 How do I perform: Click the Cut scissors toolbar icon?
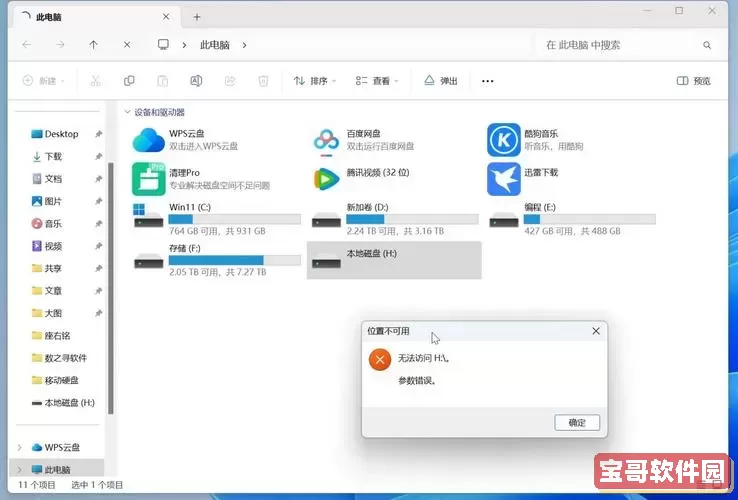(x=96, y=81)
